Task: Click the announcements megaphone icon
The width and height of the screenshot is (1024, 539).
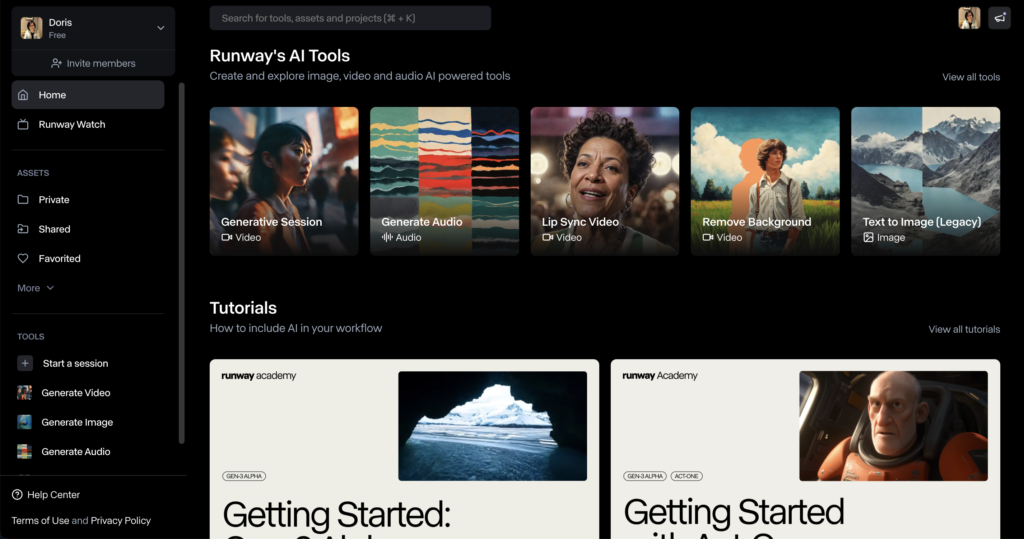Action: click(x=999, y=18)
